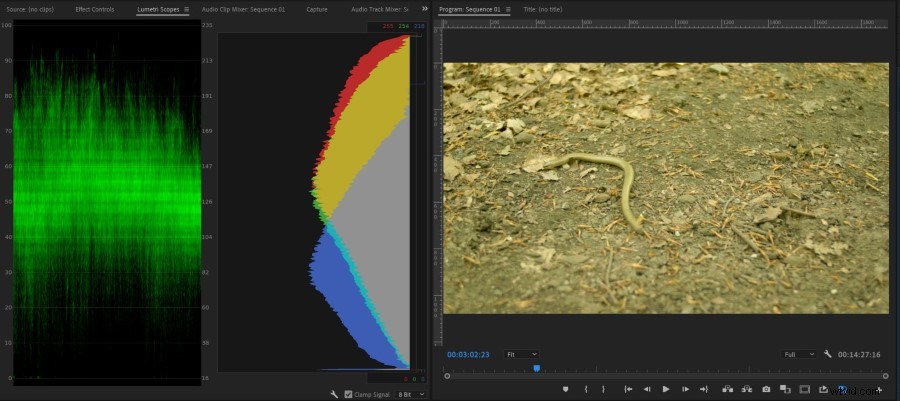
Task: Open Audio Track Mixer tab
Action: coord(379,10)
